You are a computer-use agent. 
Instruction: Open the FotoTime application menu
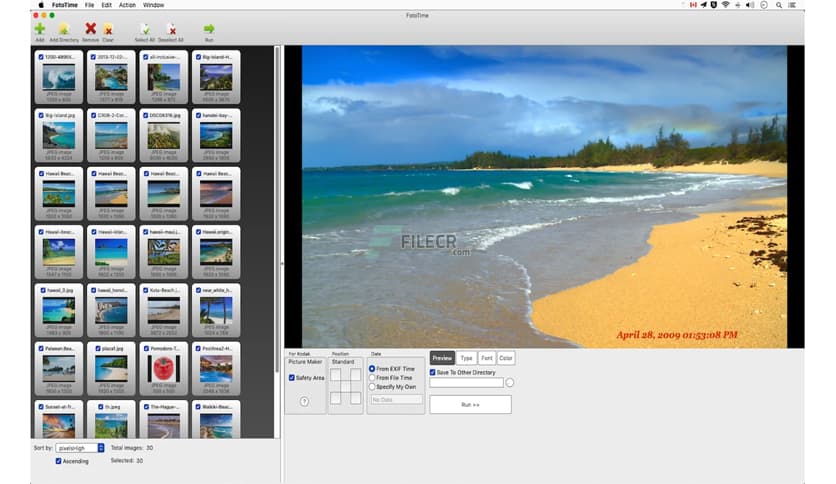65,5
